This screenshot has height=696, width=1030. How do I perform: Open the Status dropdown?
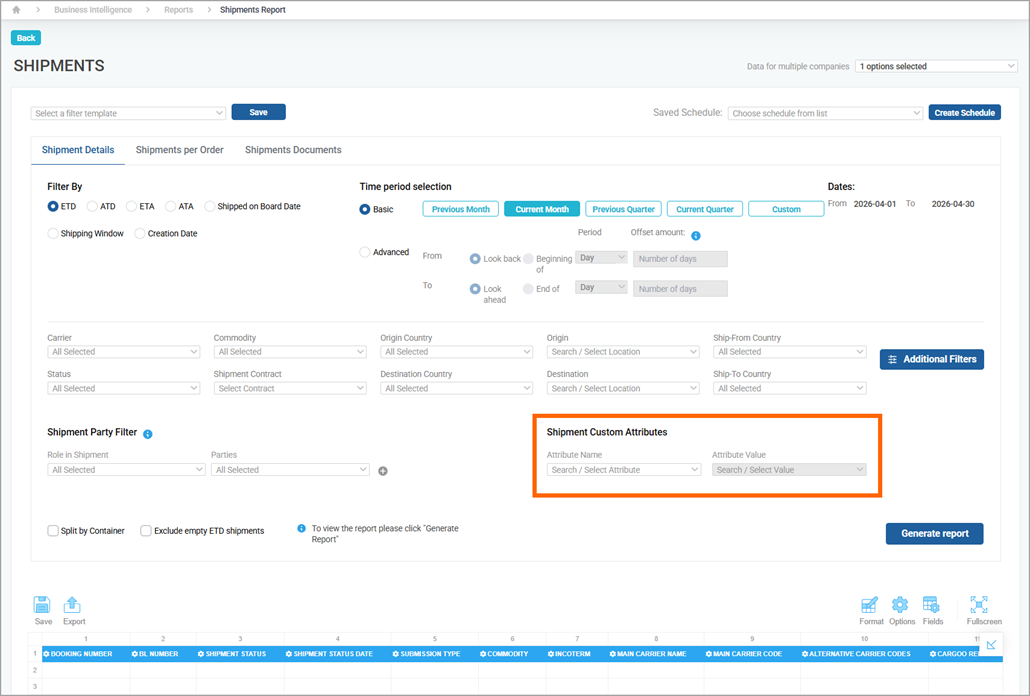tap(123, 389)
